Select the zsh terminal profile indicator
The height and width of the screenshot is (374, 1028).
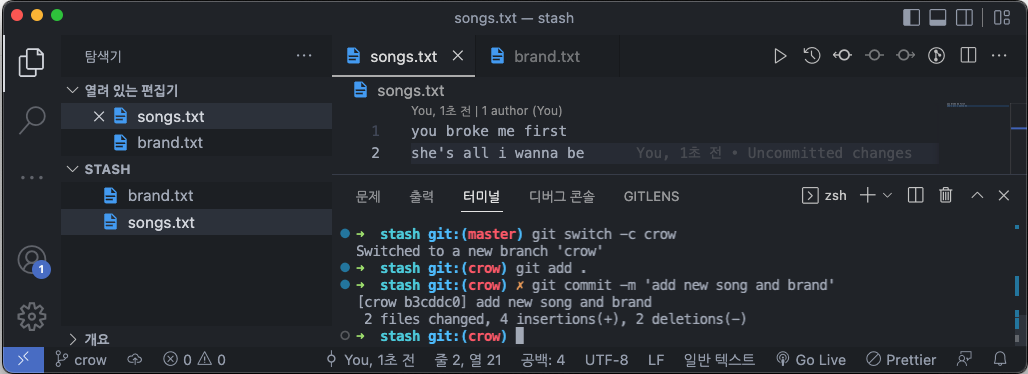tap(824, 196)
